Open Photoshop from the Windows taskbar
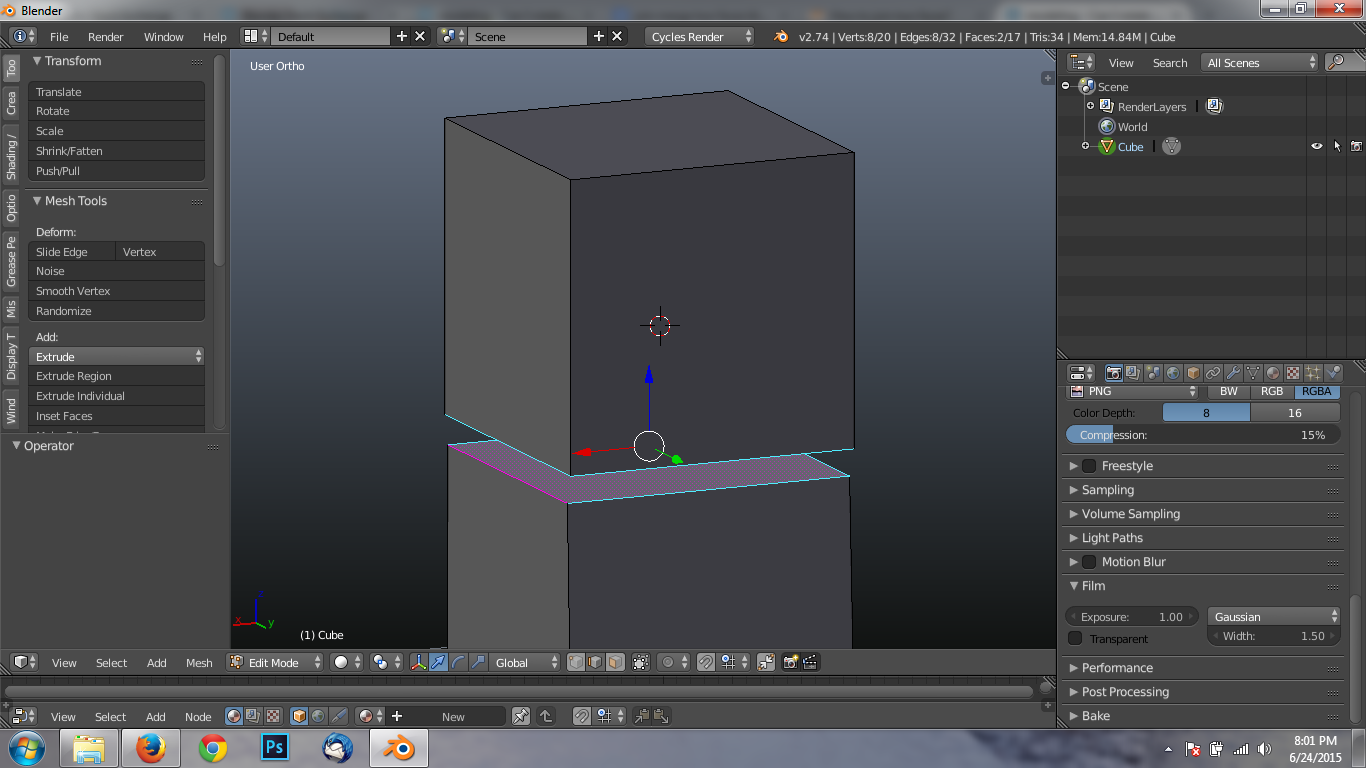The height and width of the screenshot is (768, 1366). (x=275, y=748)
